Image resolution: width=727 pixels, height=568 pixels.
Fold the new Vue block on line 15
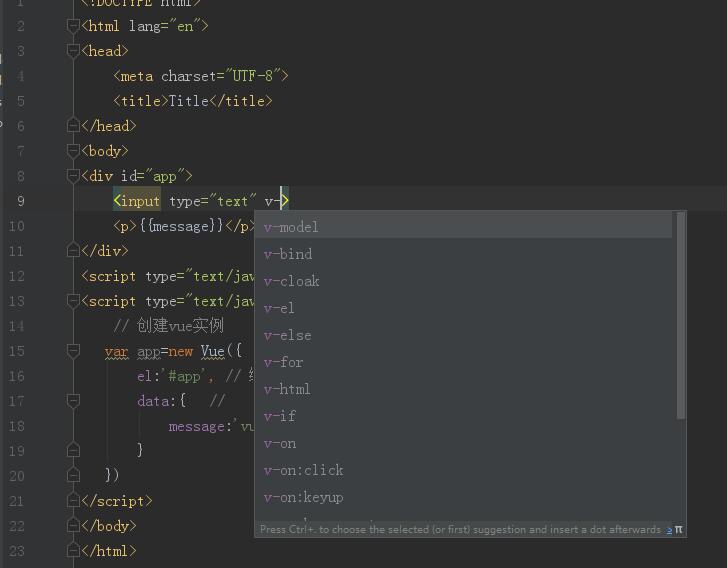point(73,351)
